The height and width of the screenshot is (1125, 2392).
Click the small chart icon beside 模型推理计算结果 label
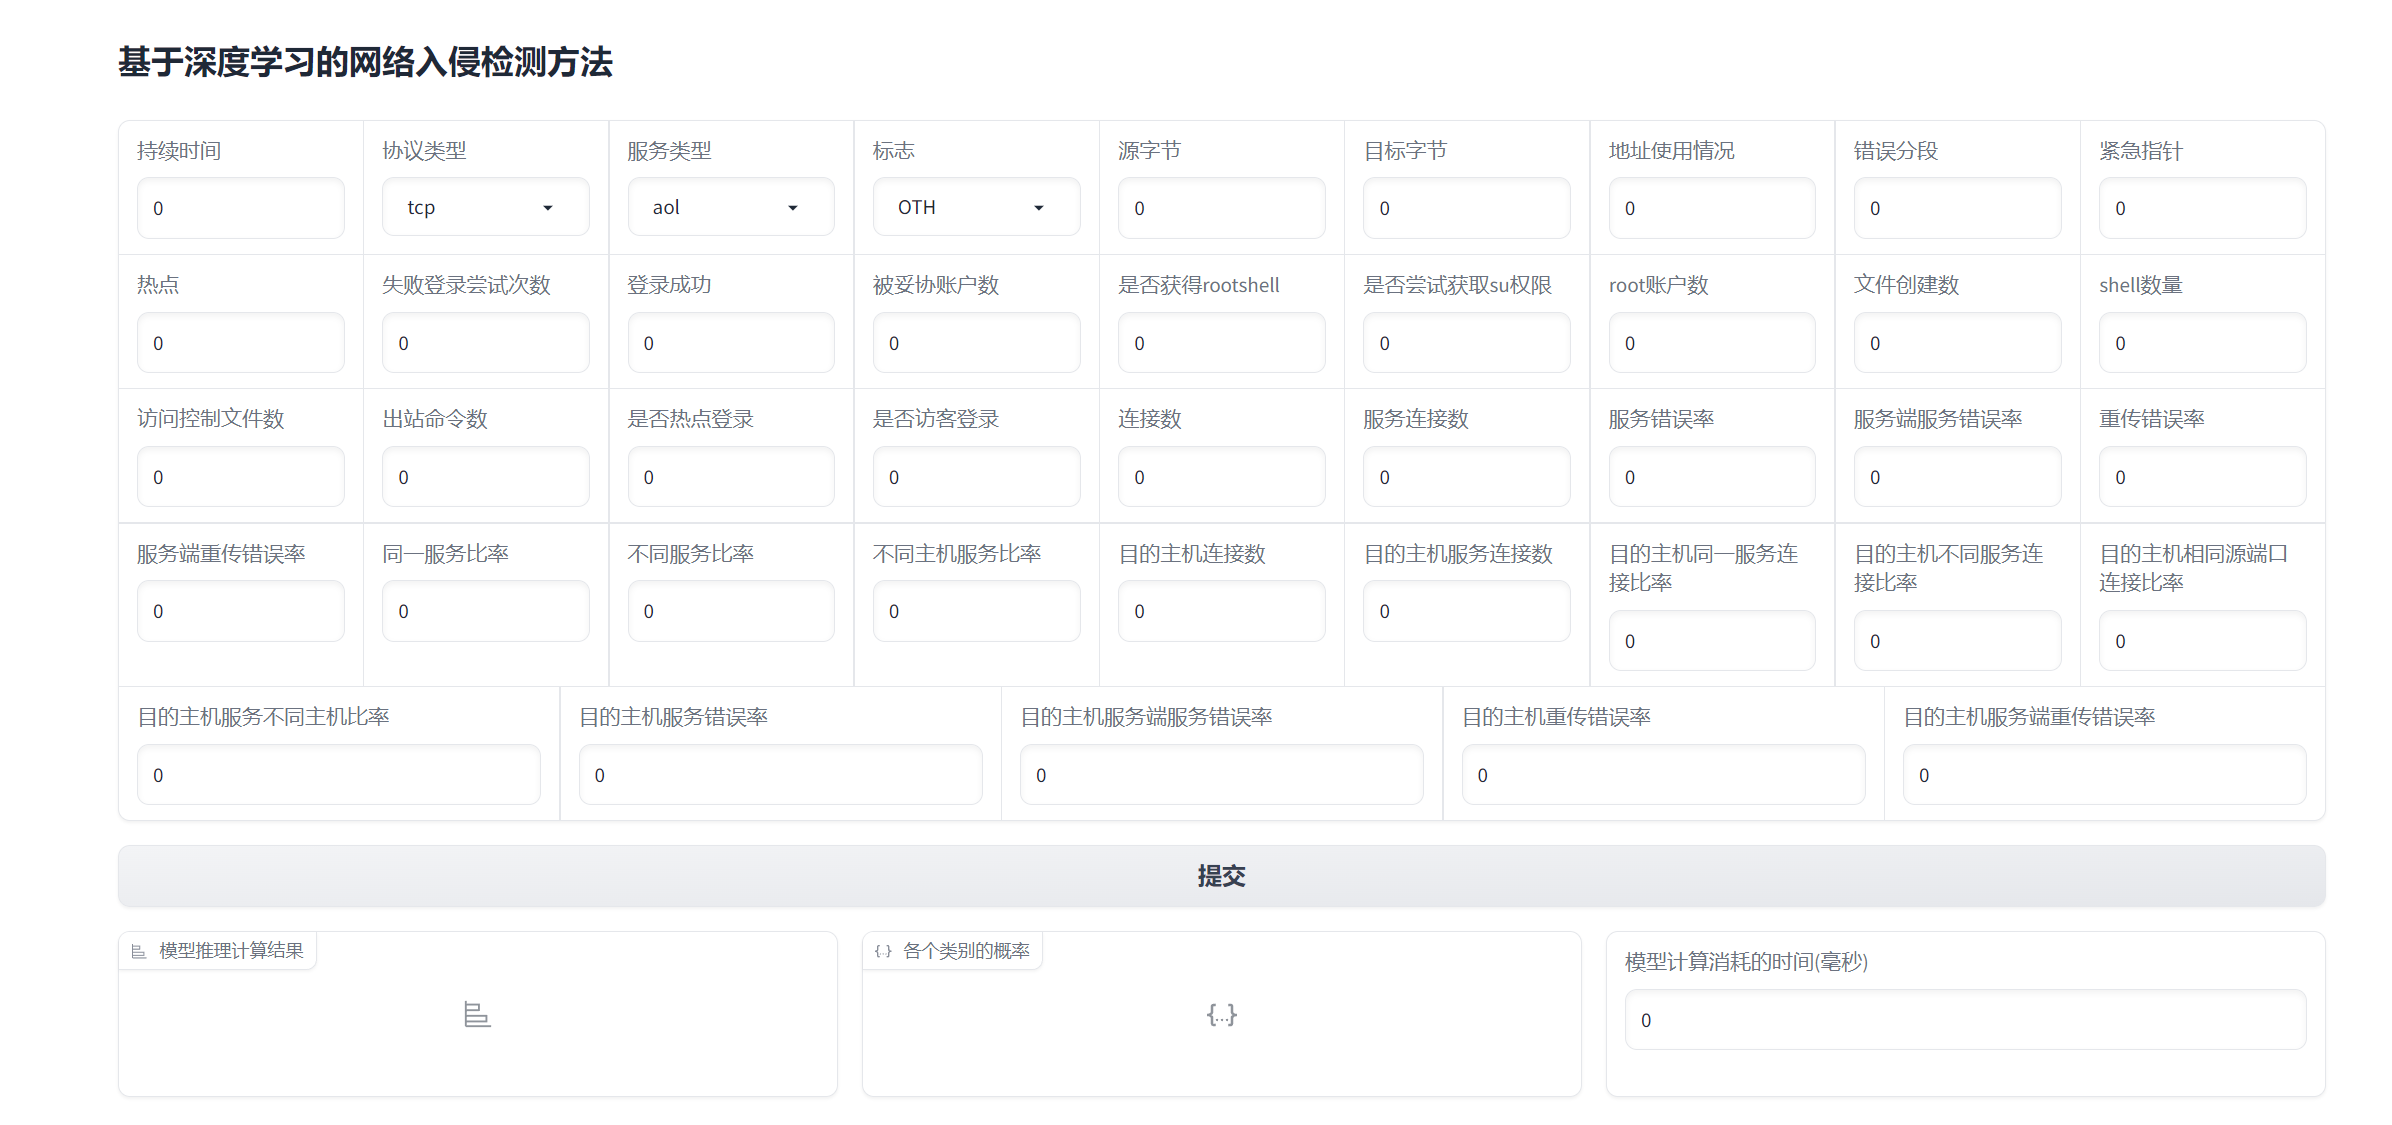[139, 951]
